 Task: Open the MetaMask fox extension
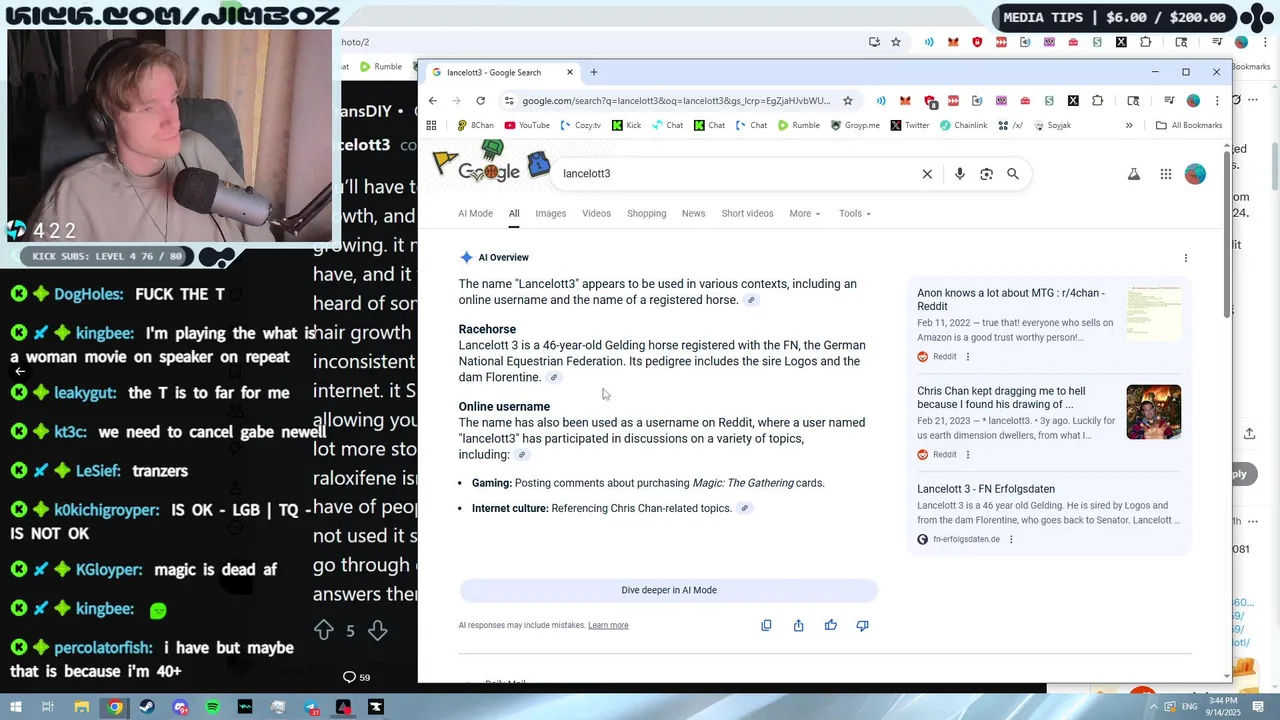[905, 101]
